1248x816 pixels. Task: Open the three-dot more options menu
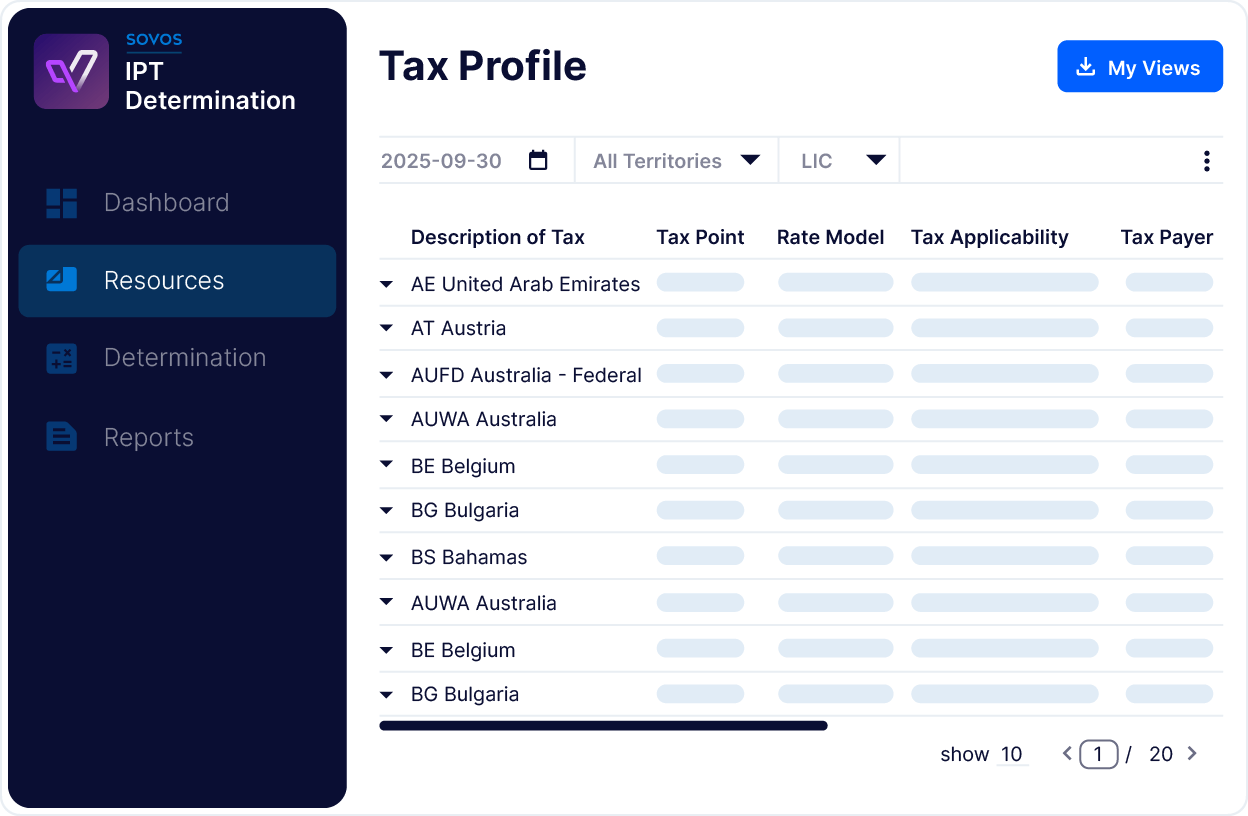tap(1206, 161)
